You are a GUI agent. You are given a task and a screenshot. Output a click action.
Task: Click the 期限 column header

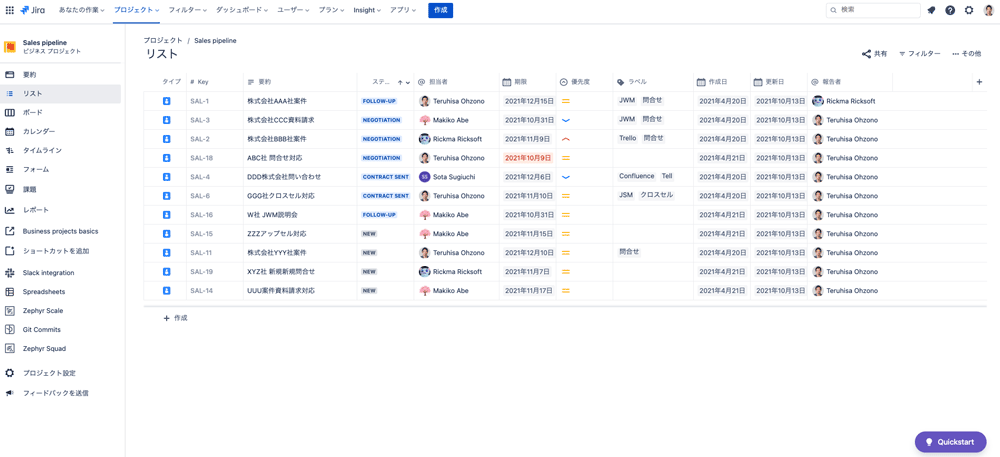click(x=527, y=82)
